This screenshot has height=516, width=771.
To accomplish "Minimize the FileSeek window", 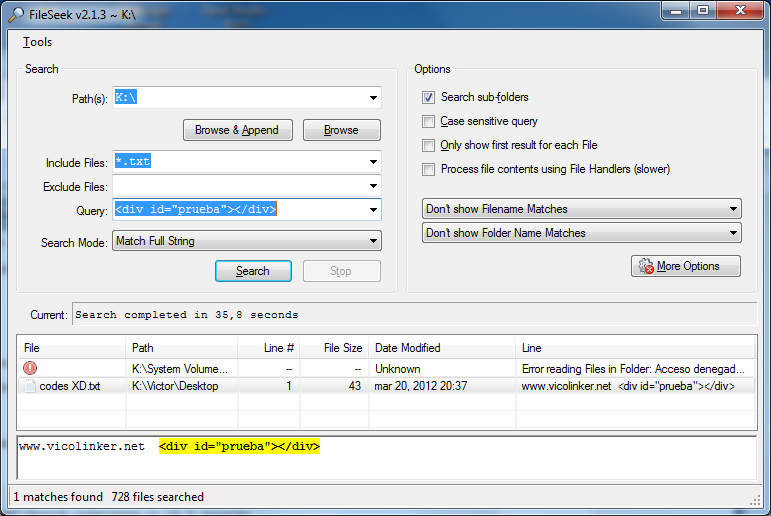I will [x=676, y=11].
